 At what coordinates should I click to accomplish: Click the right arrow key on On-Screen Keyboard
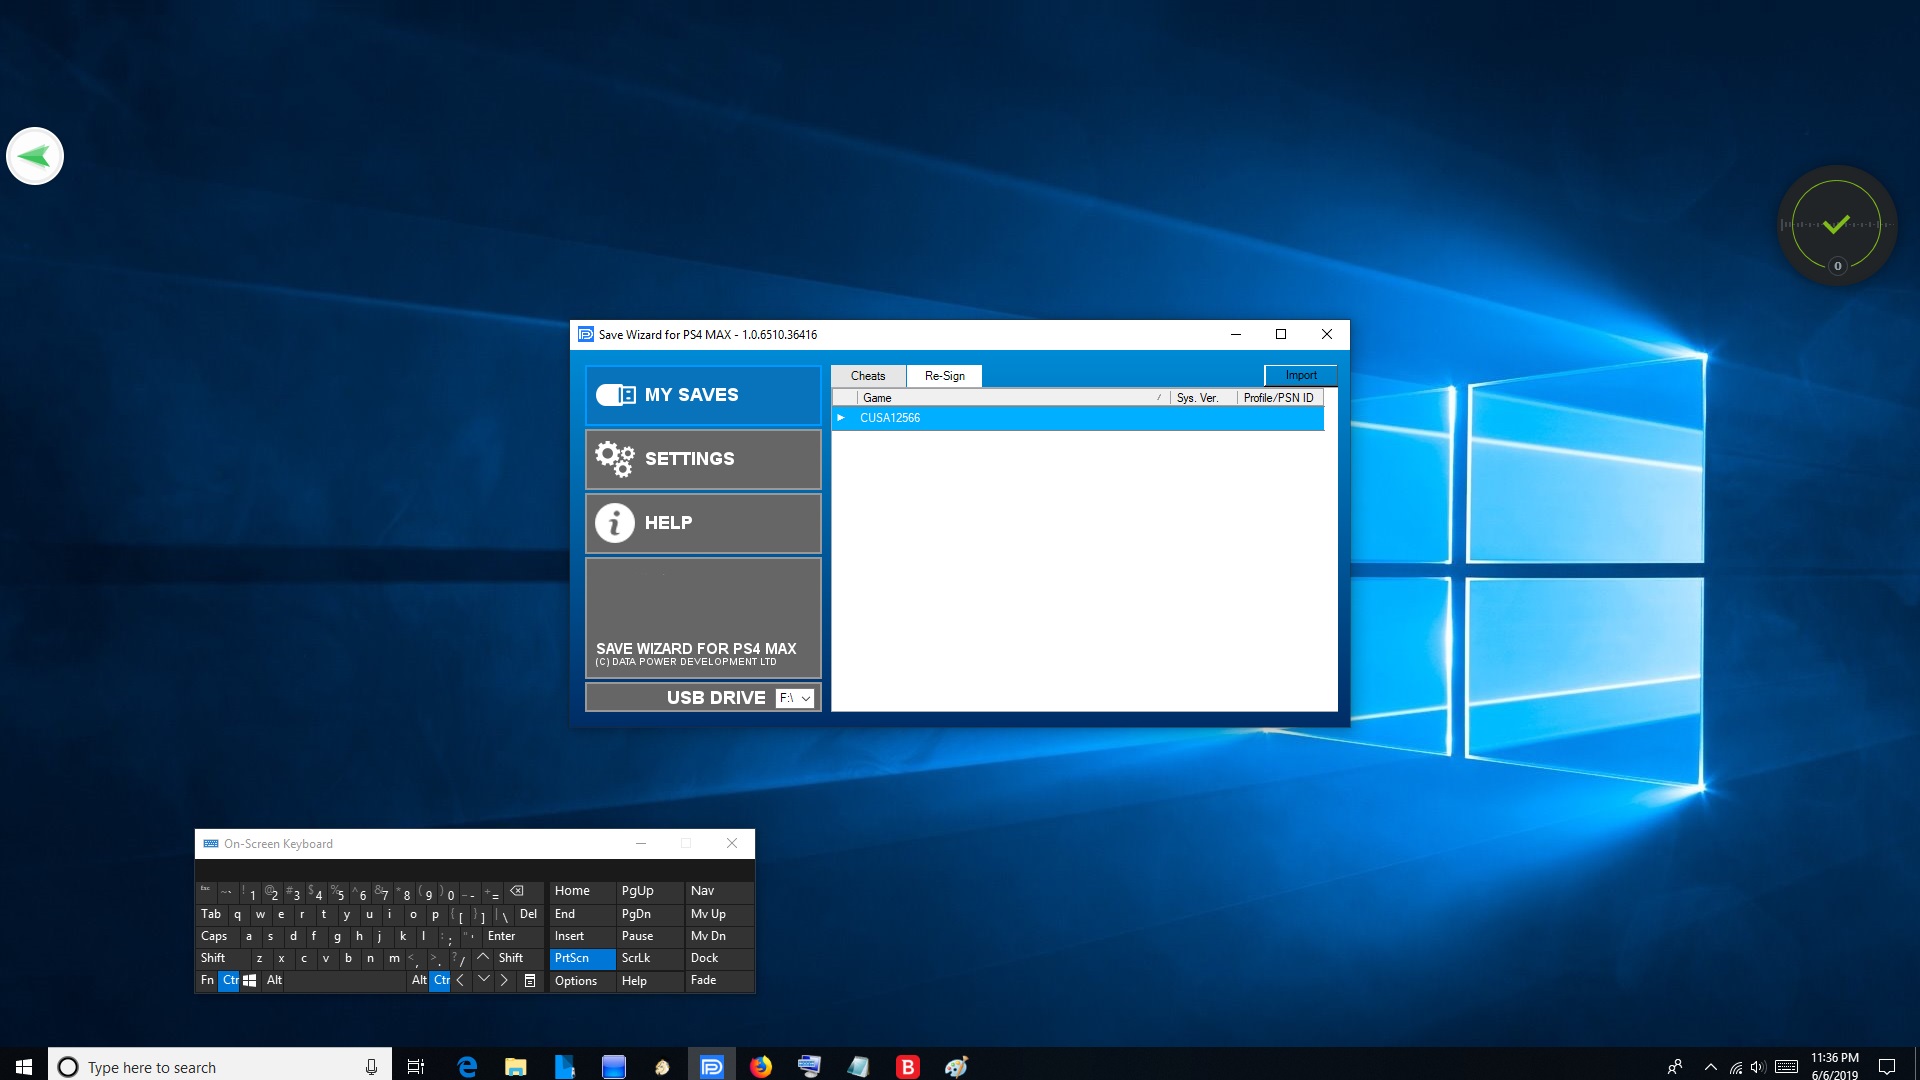pyautogui.click(x=505, y=980)
